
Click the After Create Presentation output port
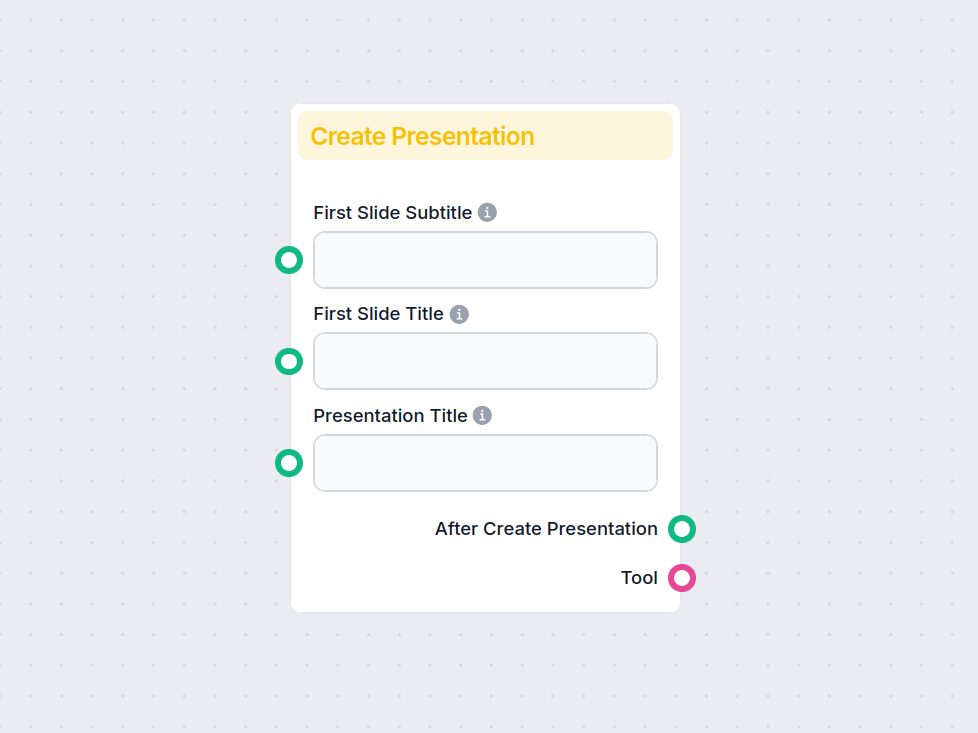682,529
